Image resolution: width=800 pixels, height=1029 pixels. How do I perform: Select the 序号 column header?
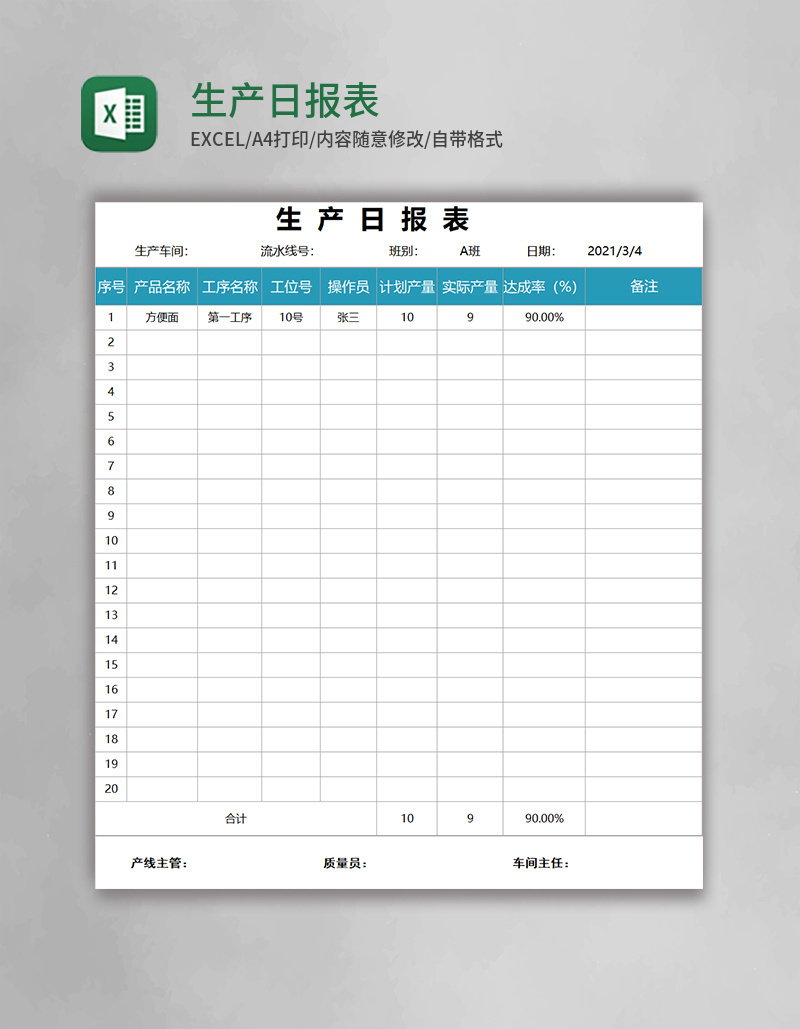pyautogui.click(x=111, y=286)
